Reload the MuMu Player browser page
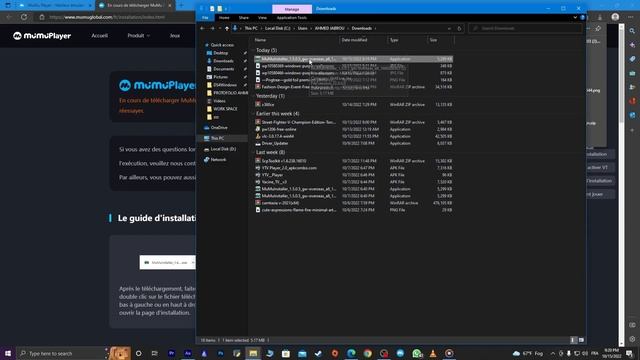The height and width of the screenshot is (360, 640). coord(24,17)
